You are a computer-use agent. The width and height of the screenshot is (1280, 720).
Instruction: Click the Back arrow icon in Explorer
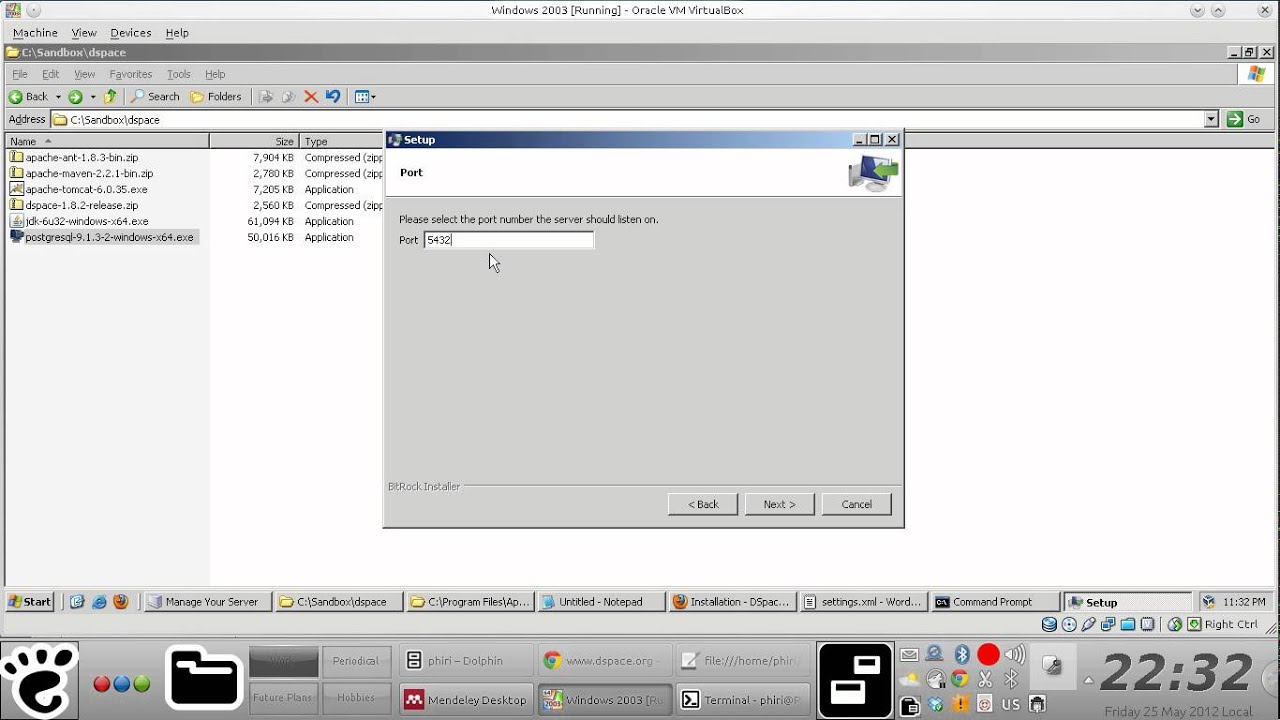pos(16,97)
